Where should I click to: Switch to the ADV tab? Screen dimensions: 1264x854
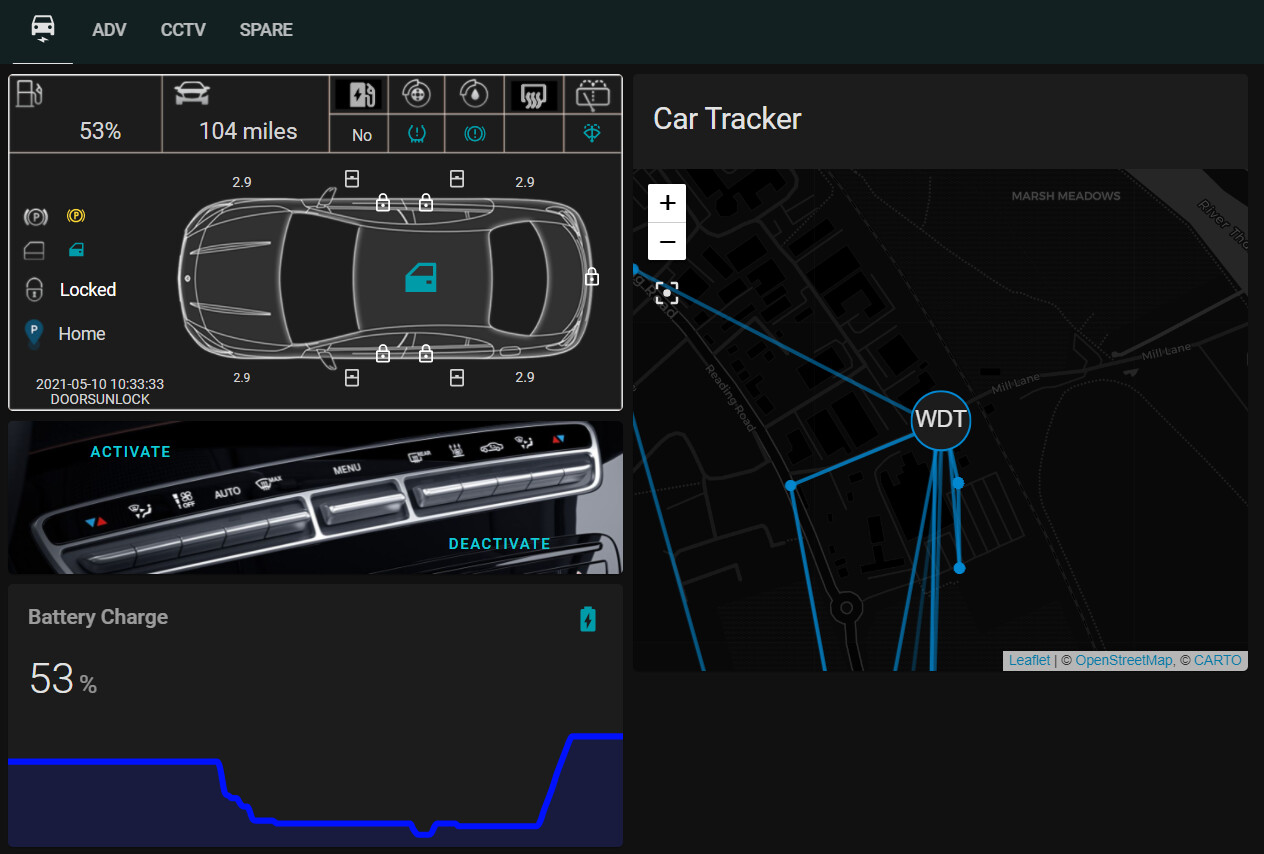[109, 30]
